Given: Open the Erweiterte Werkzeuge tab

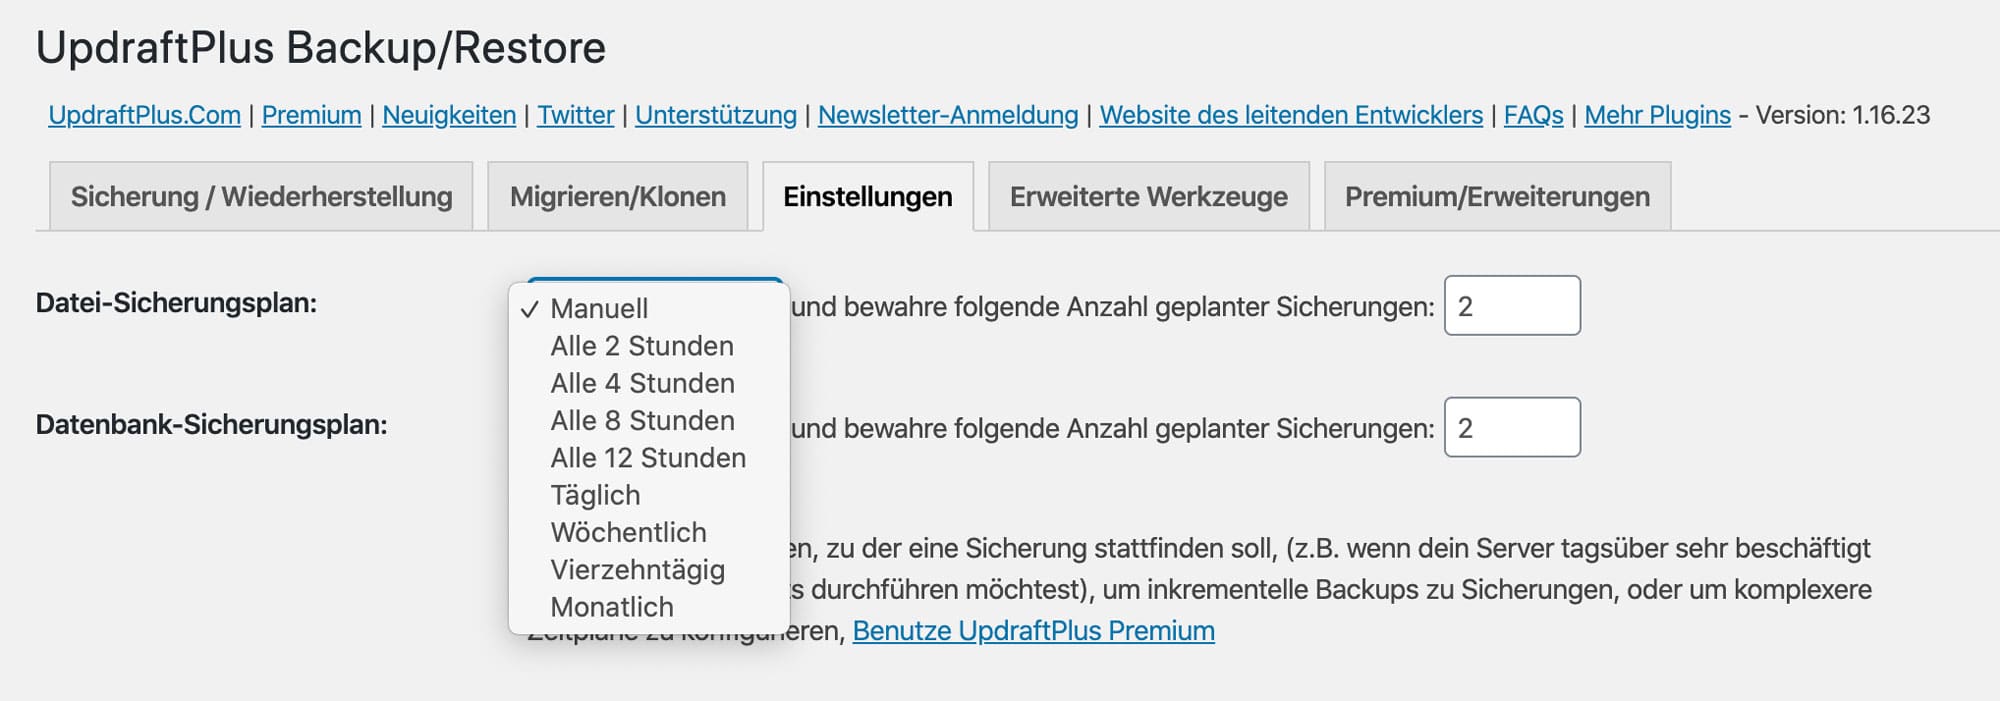Looking at the screenshot, I should (x=1148, y=196).
